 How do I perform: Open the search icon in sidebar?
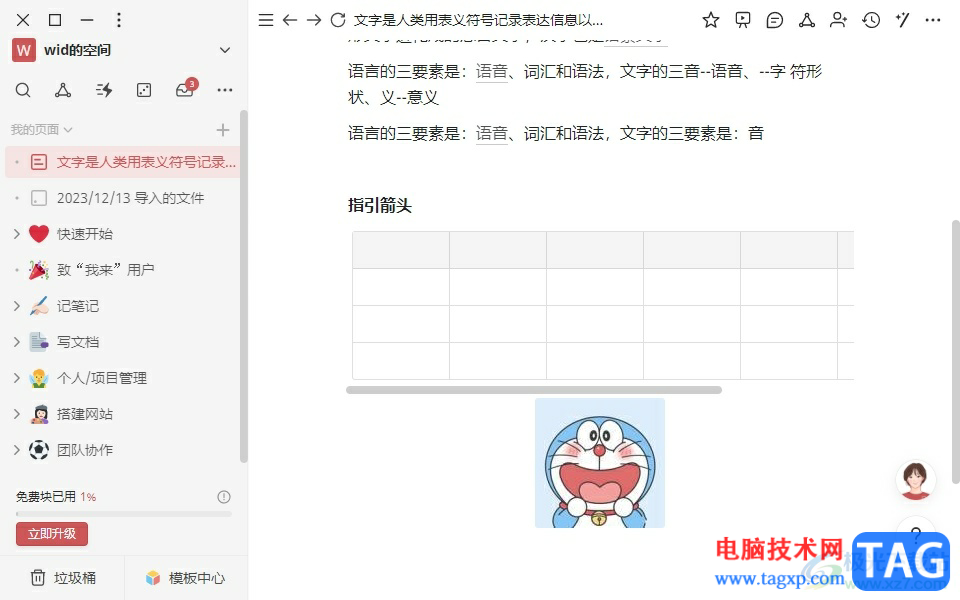click(x=23, y=91)
